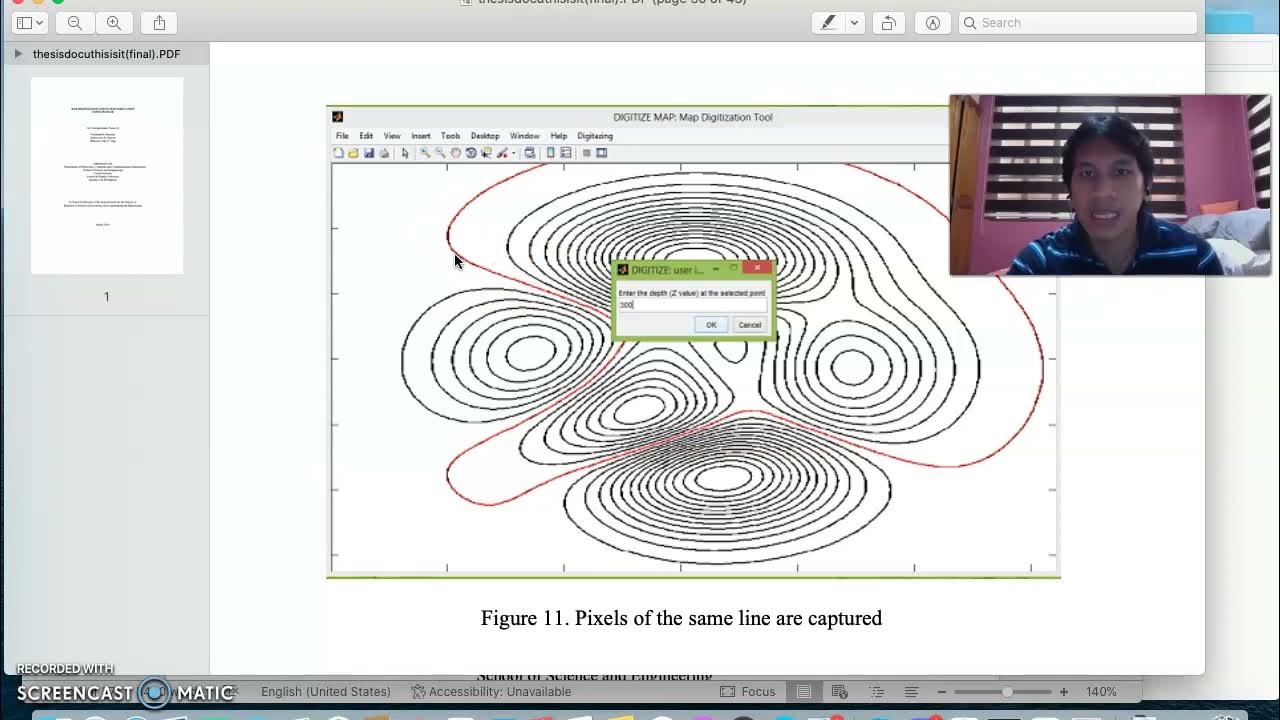The width and height of the screenshot is (1280, 720).
Task: Click the depth Z value input field
Action: 692,305
